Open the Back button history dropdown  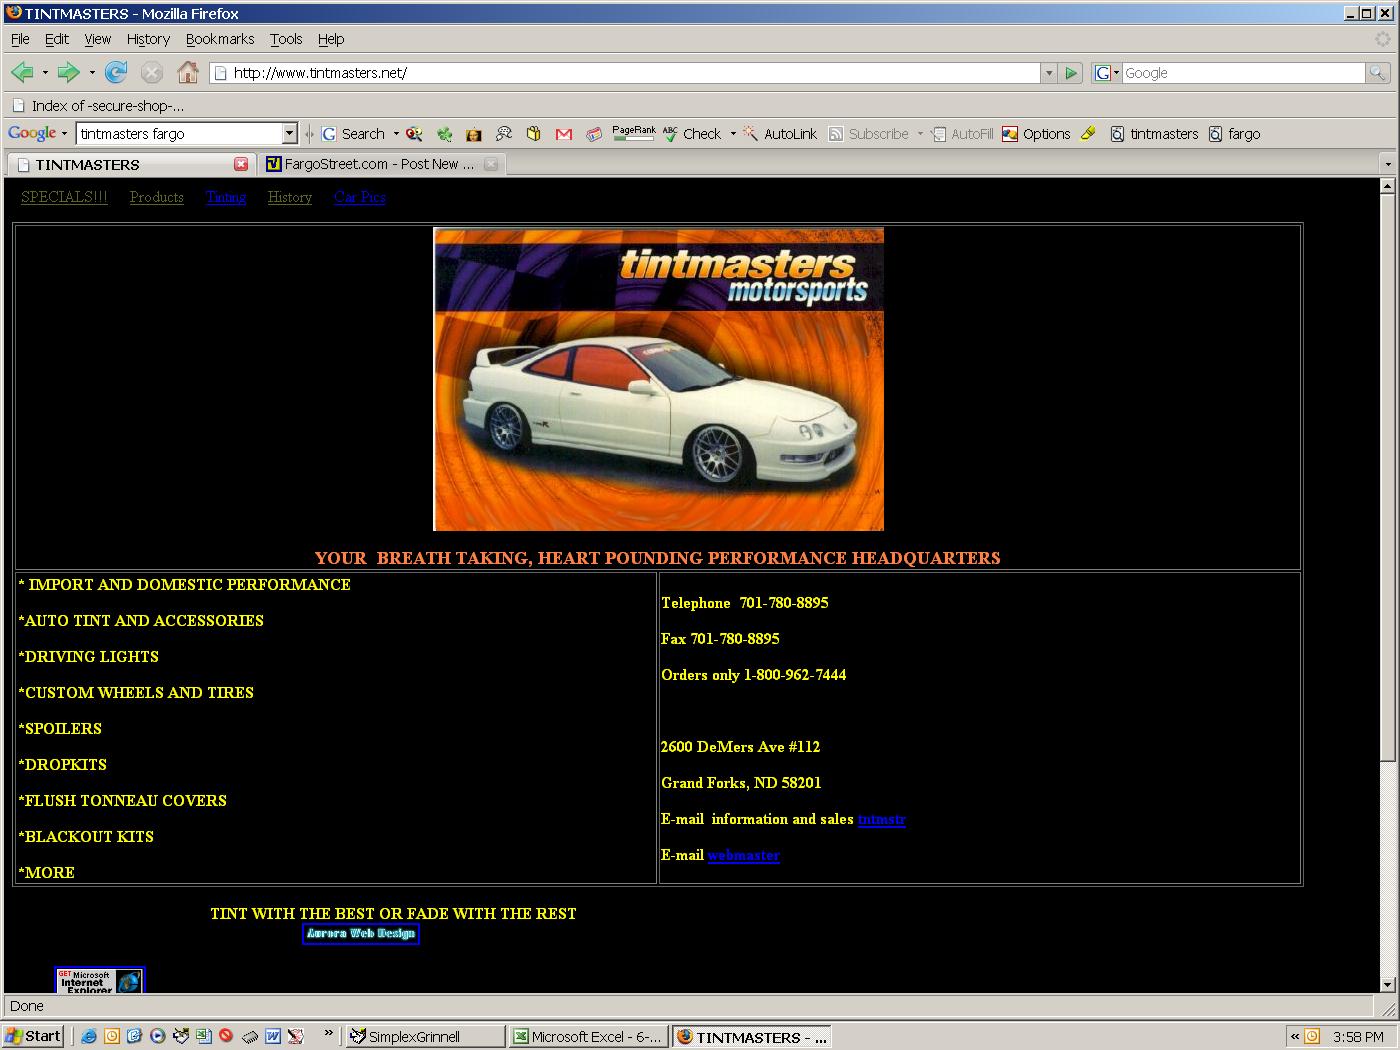[x=45, y=73]
